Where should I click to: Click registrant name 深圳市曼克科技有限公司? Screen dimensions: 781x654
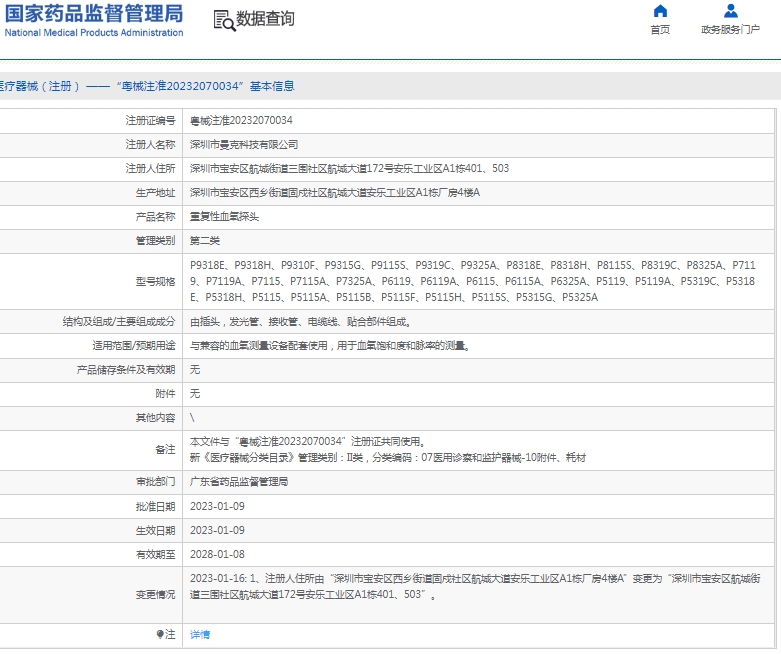tap(244, 144)
